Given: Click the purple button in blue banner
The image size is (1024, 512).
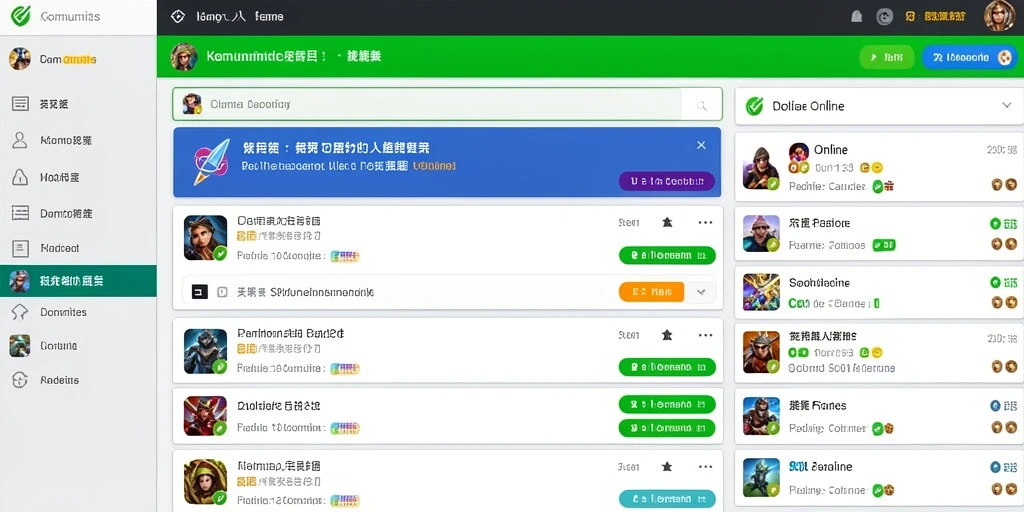Looking at the screenshot, I should (667, 181).
